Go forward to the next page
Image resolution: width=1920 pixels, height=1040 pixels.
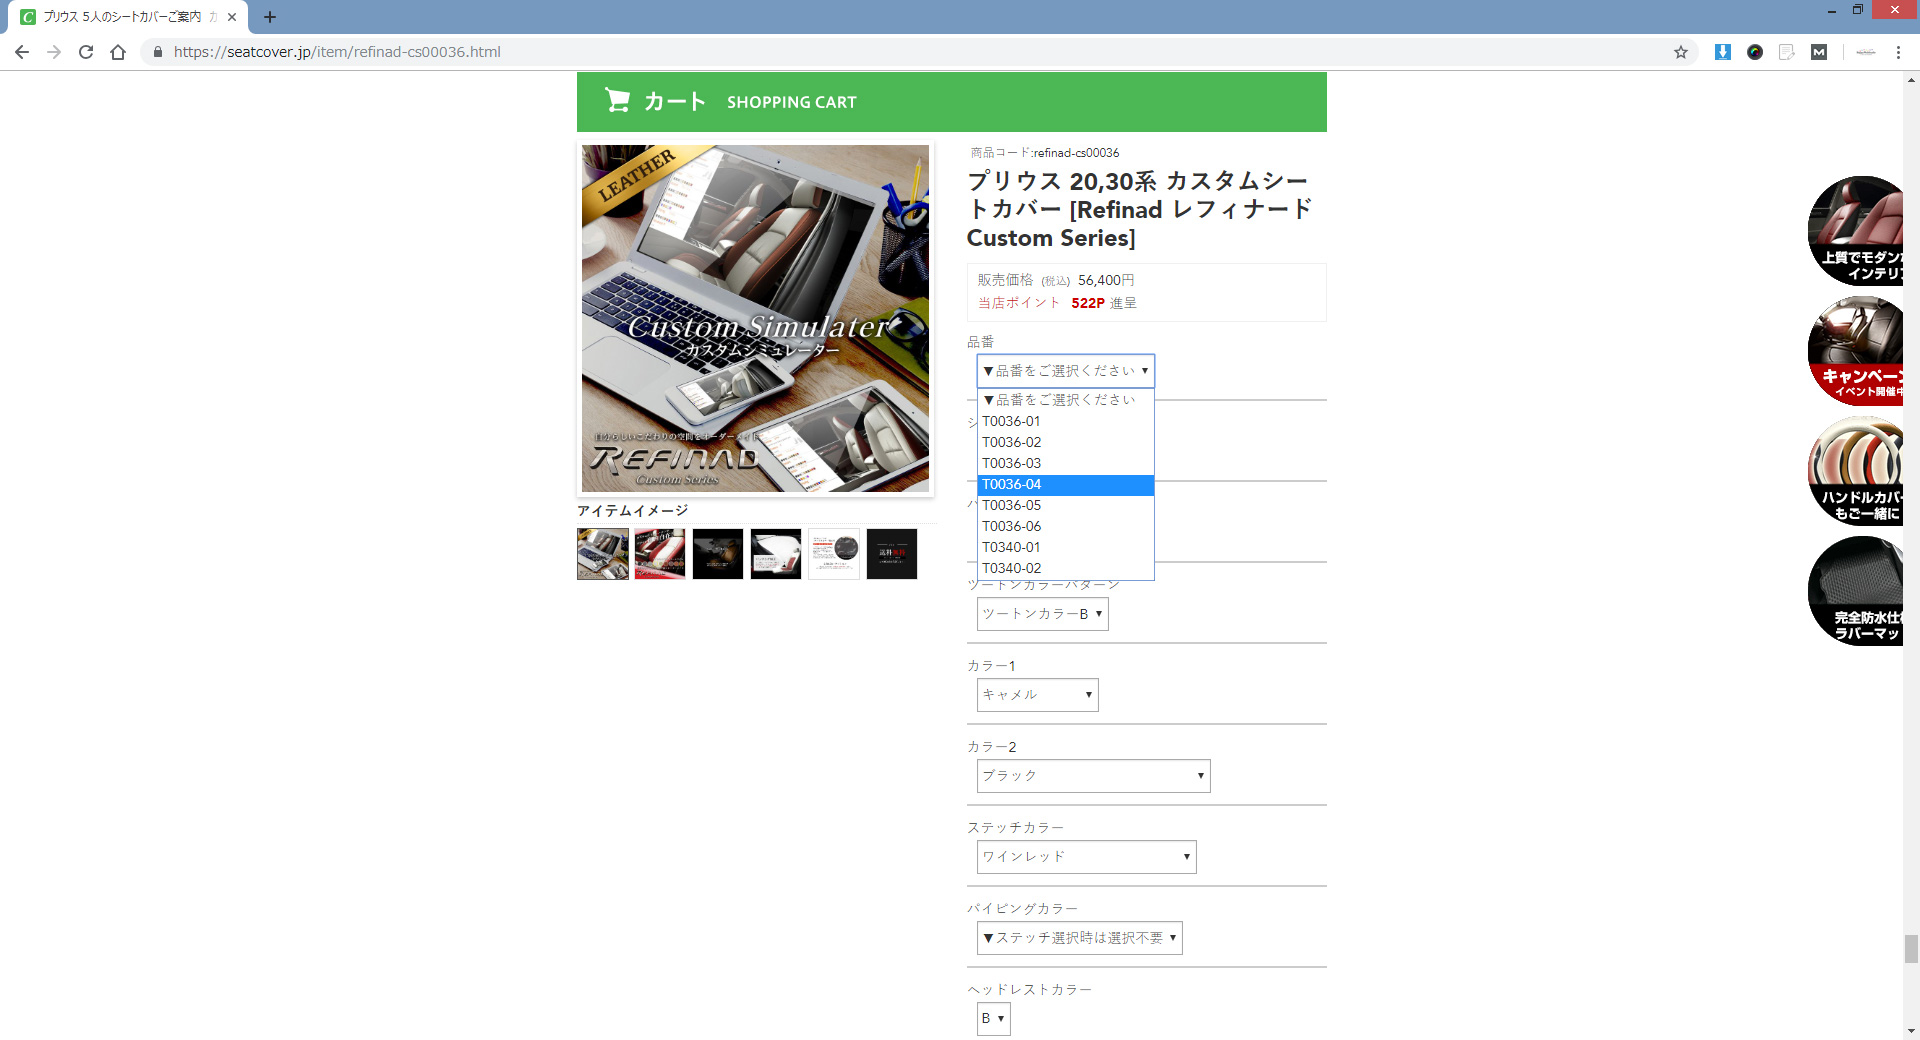pos(54,52)
